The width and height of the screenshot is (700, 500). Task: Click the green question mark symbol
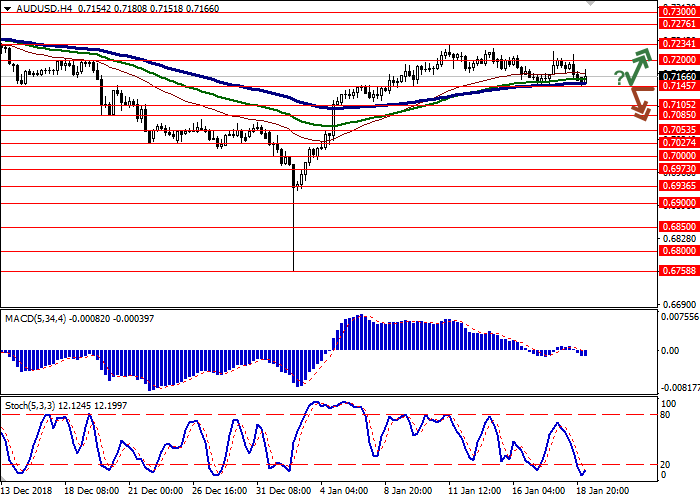coord(620,78)
